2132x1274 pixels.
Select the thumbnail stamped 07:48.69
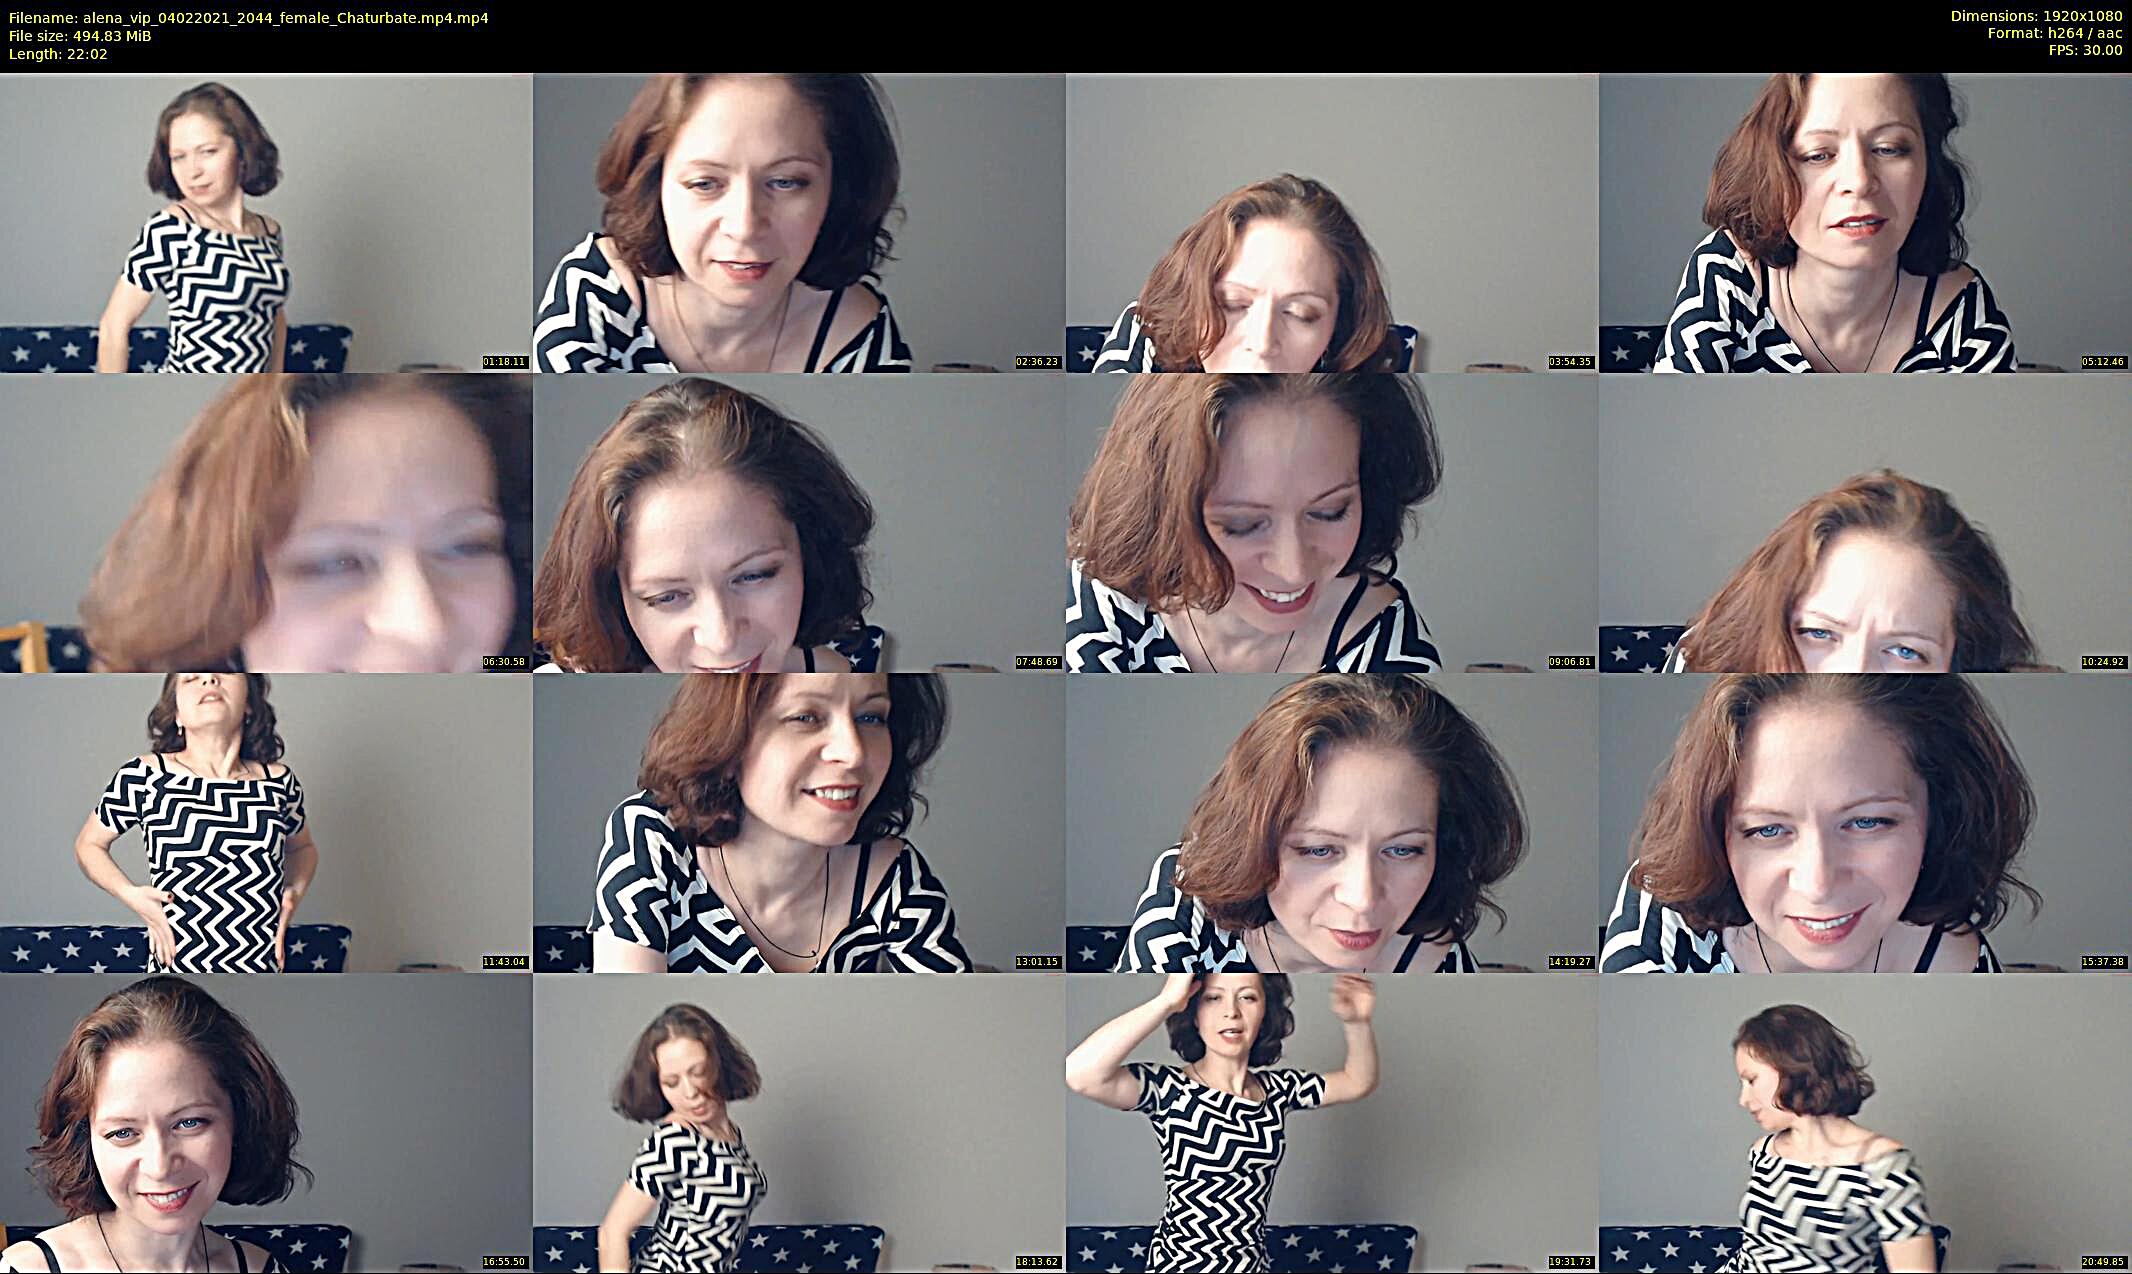[799, 522]
